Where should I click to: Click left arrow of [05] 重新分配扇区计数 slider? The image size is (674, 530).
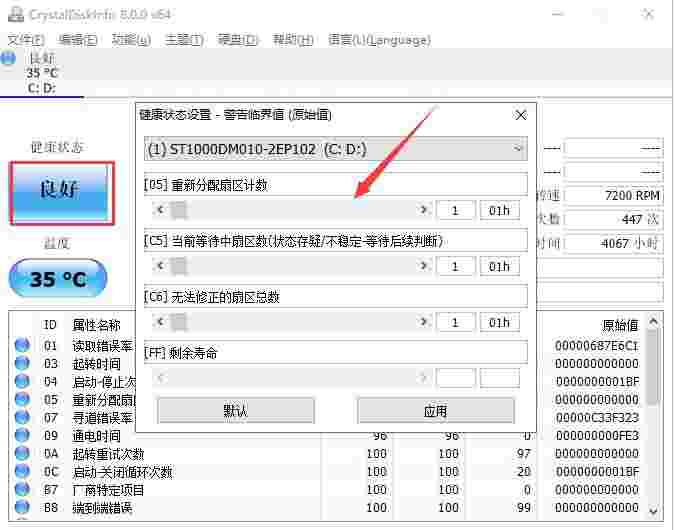point(160,210)
